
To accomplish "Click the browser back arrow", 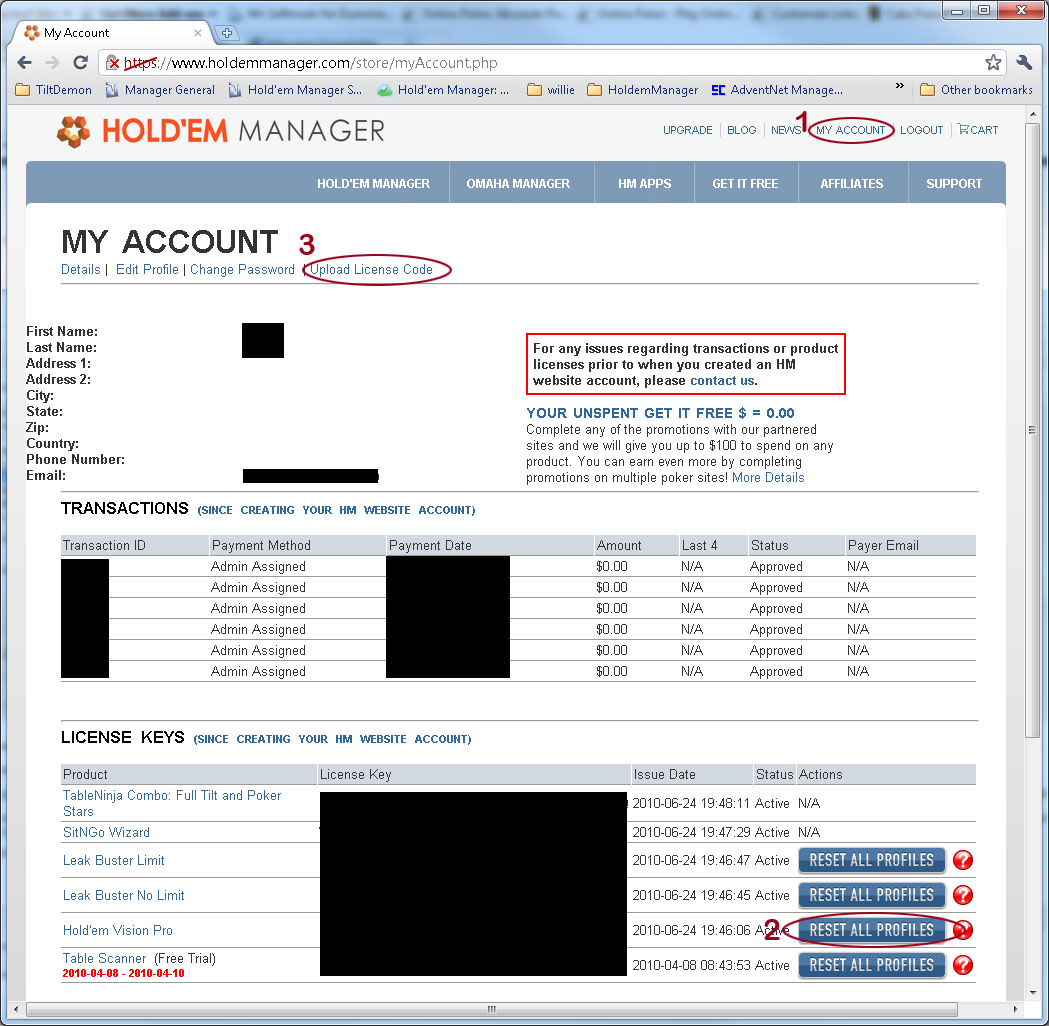I will tap(25, 63).
